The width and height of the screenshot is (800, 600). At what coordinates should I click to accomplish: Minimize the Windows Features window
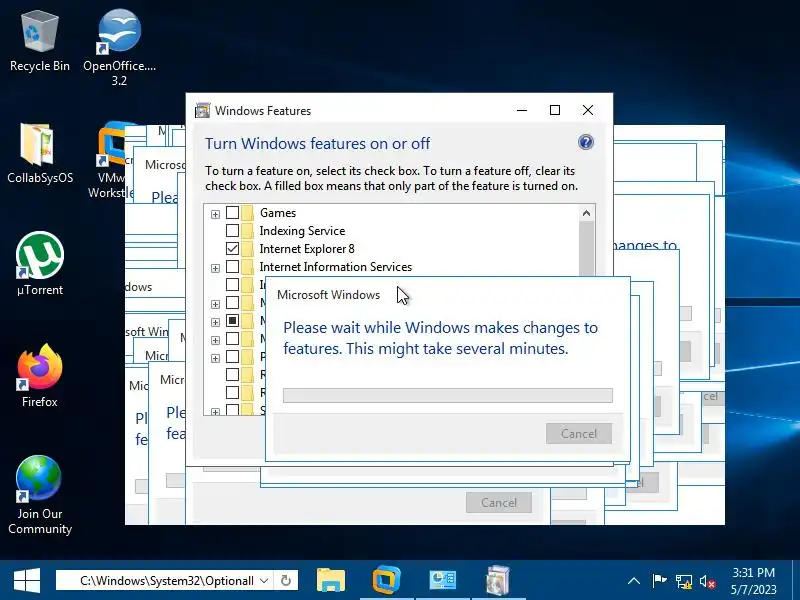(x=521, y=110)
